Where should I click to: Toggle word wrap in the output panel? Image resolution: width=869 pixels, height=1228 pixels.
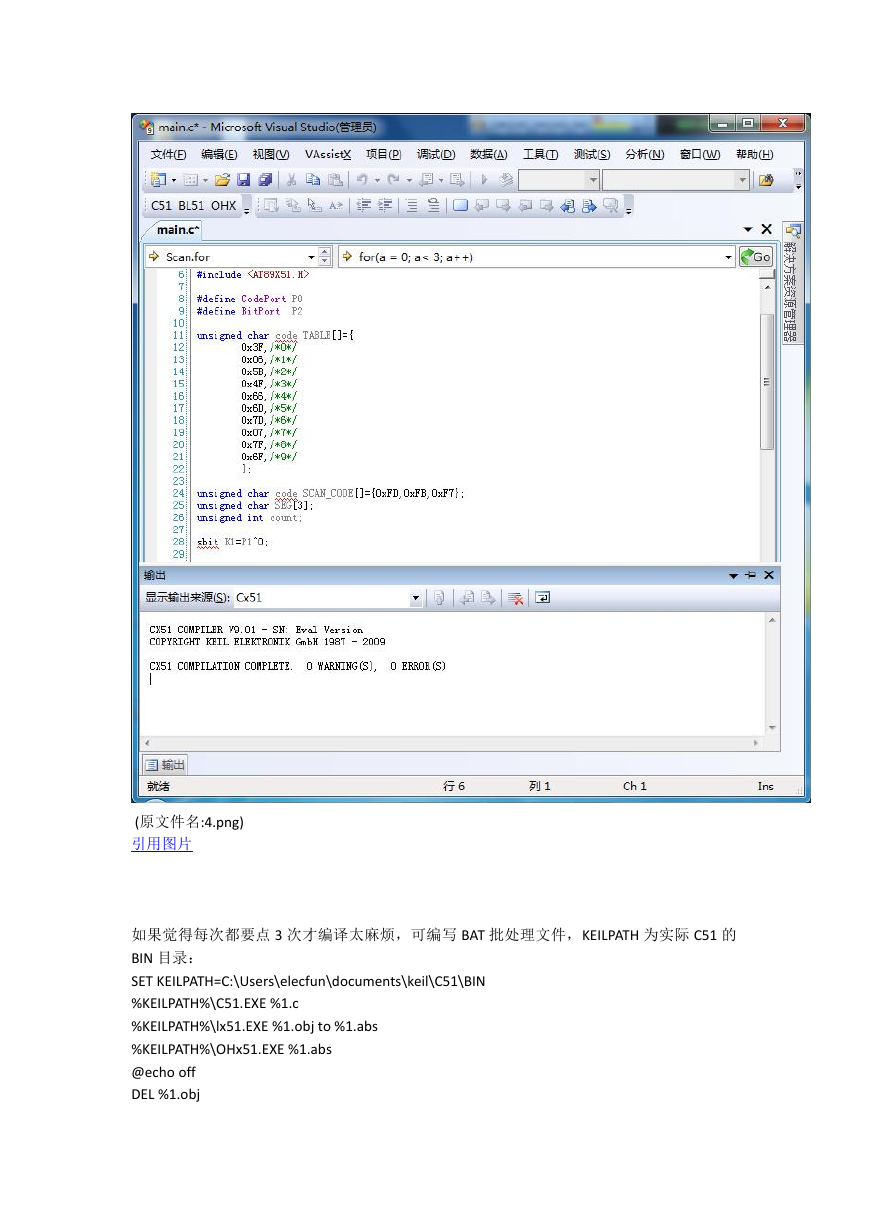(543, 598)
